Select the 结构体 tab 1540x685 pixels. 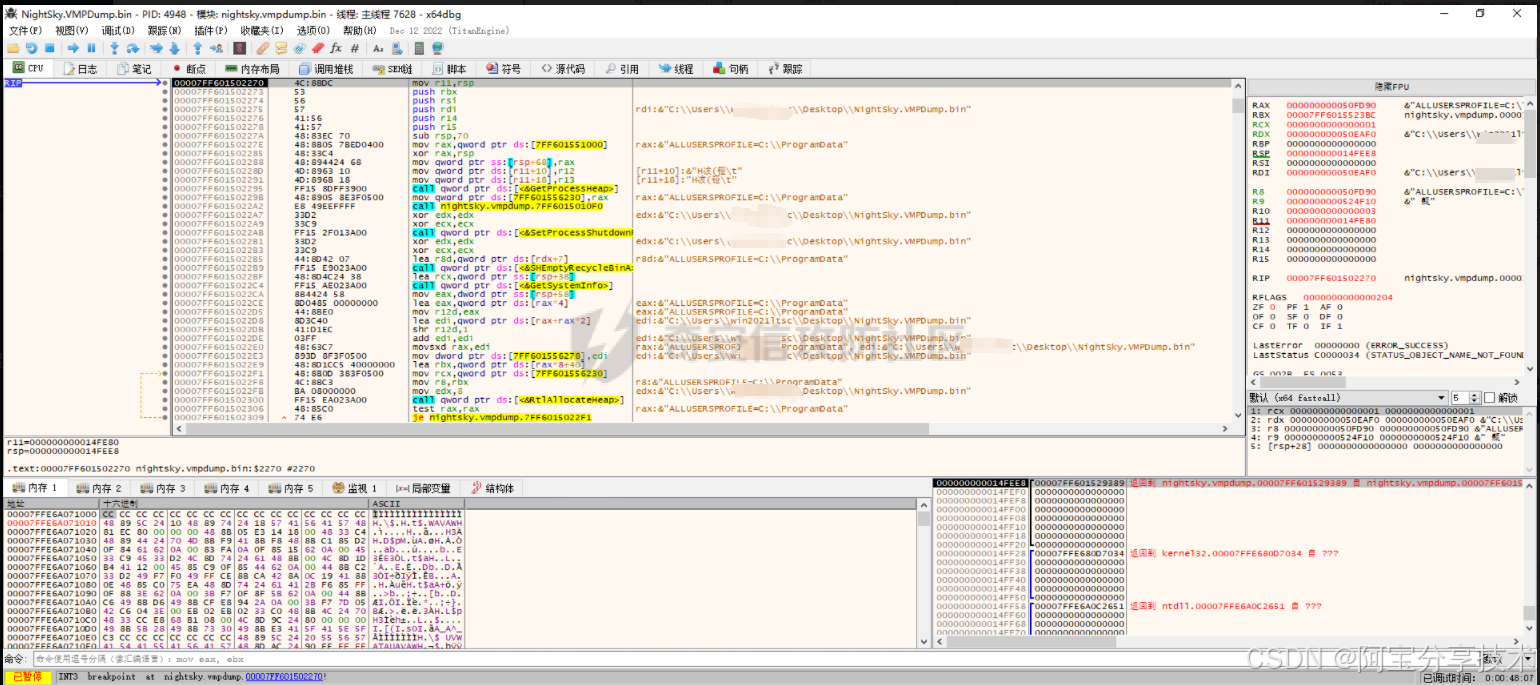pos(492,488)
